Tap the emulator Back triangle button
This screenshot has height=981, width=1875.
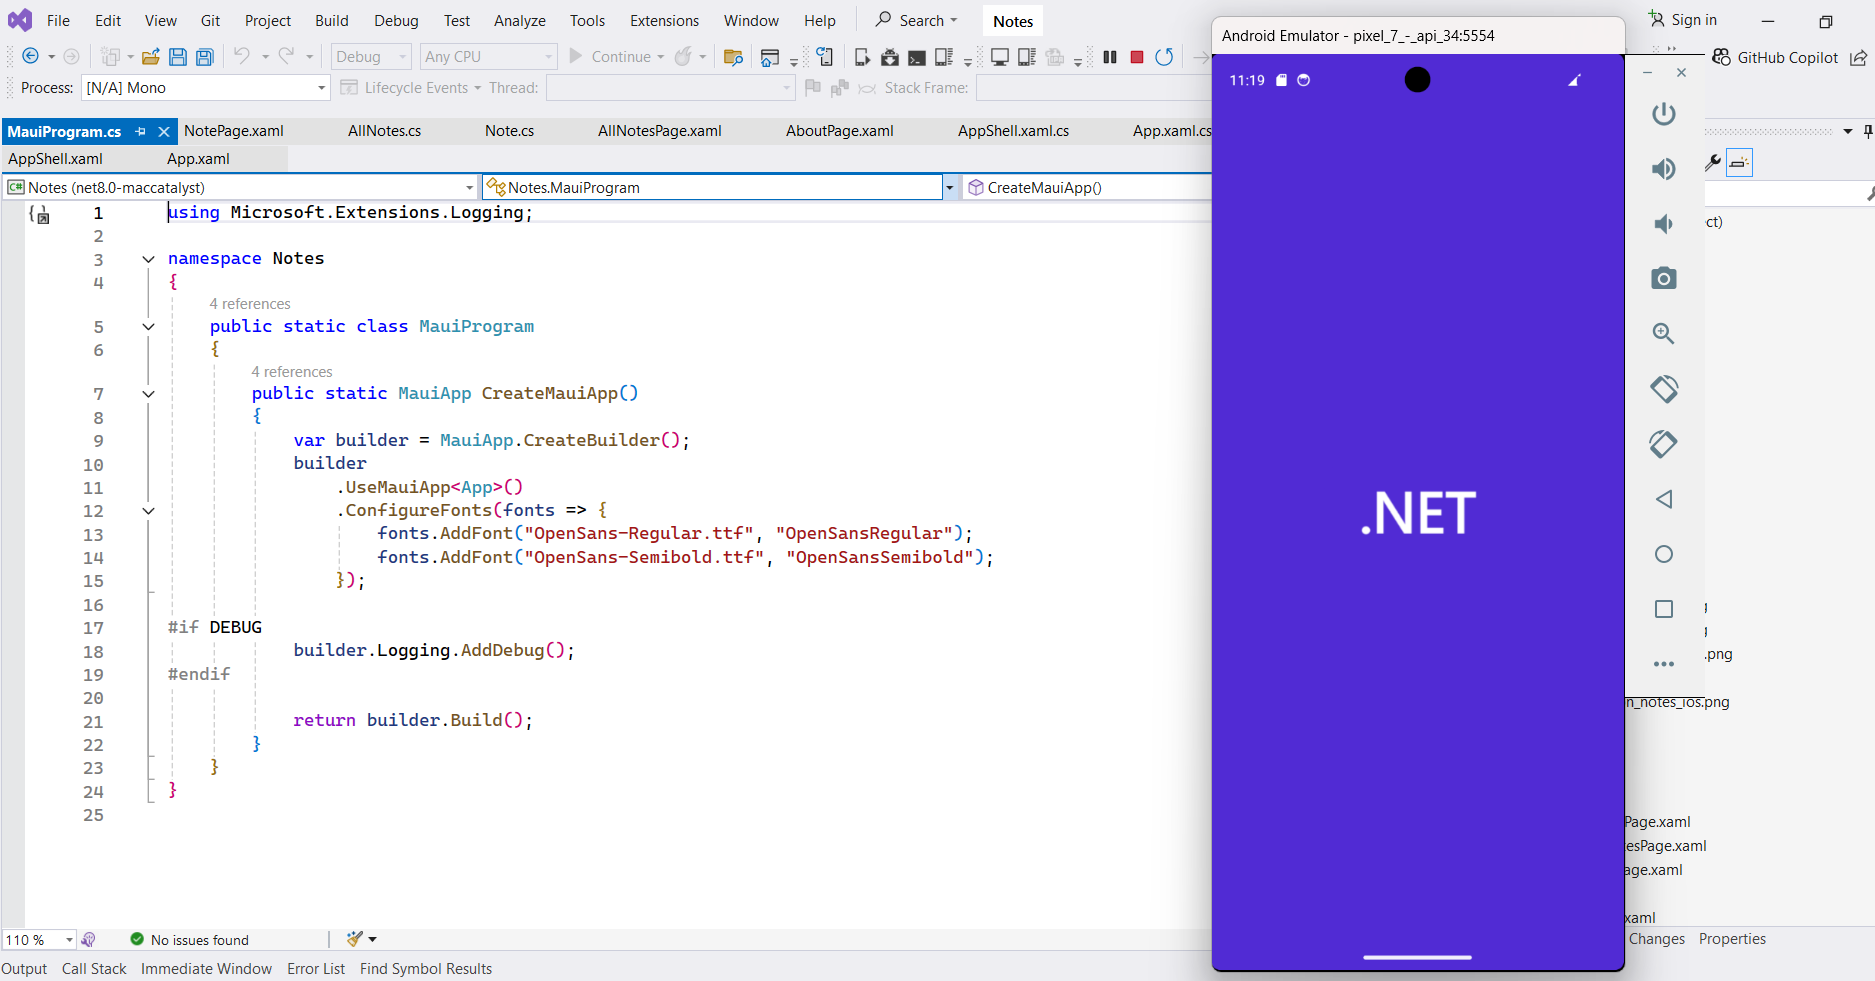[1664, 499]
